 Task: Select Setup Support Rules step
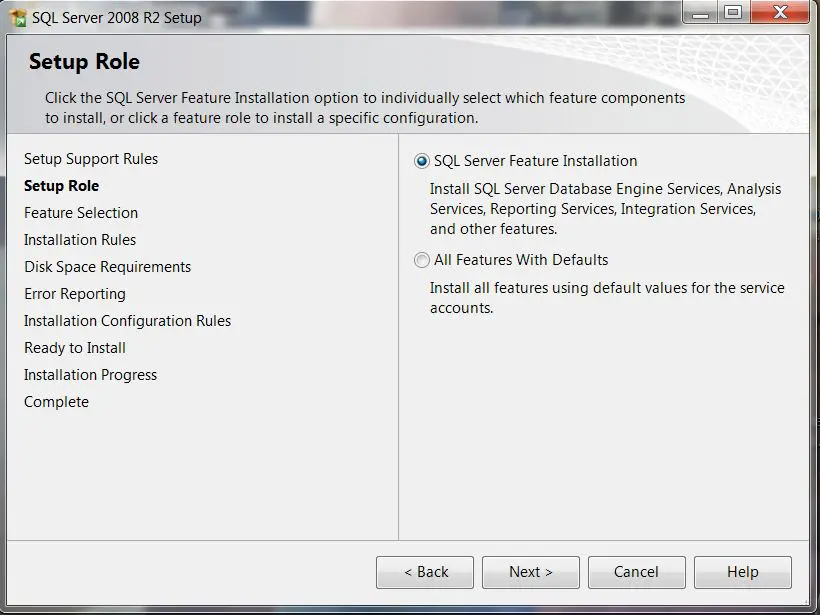click(x=91, y=159)
